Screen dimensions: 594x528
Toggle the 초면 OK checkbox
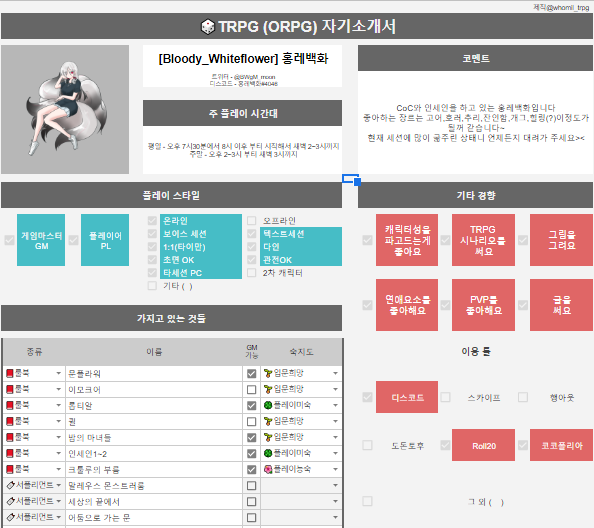pyautogui.click(x=152, y=260)
